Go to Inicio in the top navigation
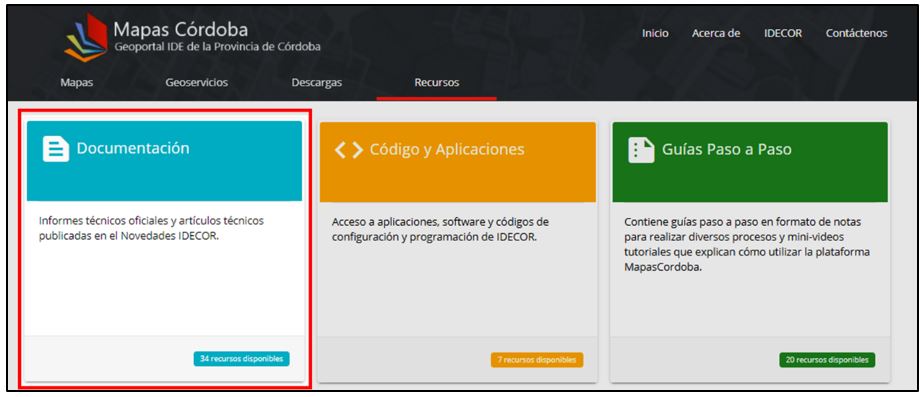This screenshot has height=397, width=921. pyautogui.click(x=655, y=33)
